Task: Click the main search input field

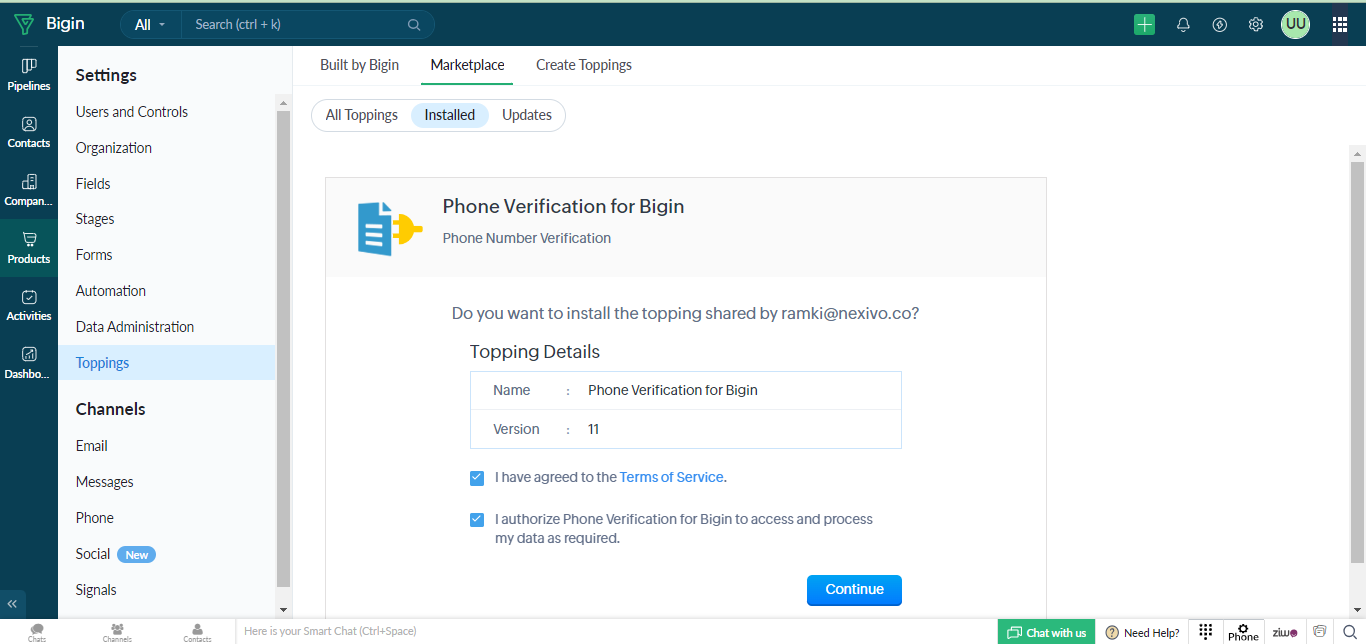Action: coord(295,25)
